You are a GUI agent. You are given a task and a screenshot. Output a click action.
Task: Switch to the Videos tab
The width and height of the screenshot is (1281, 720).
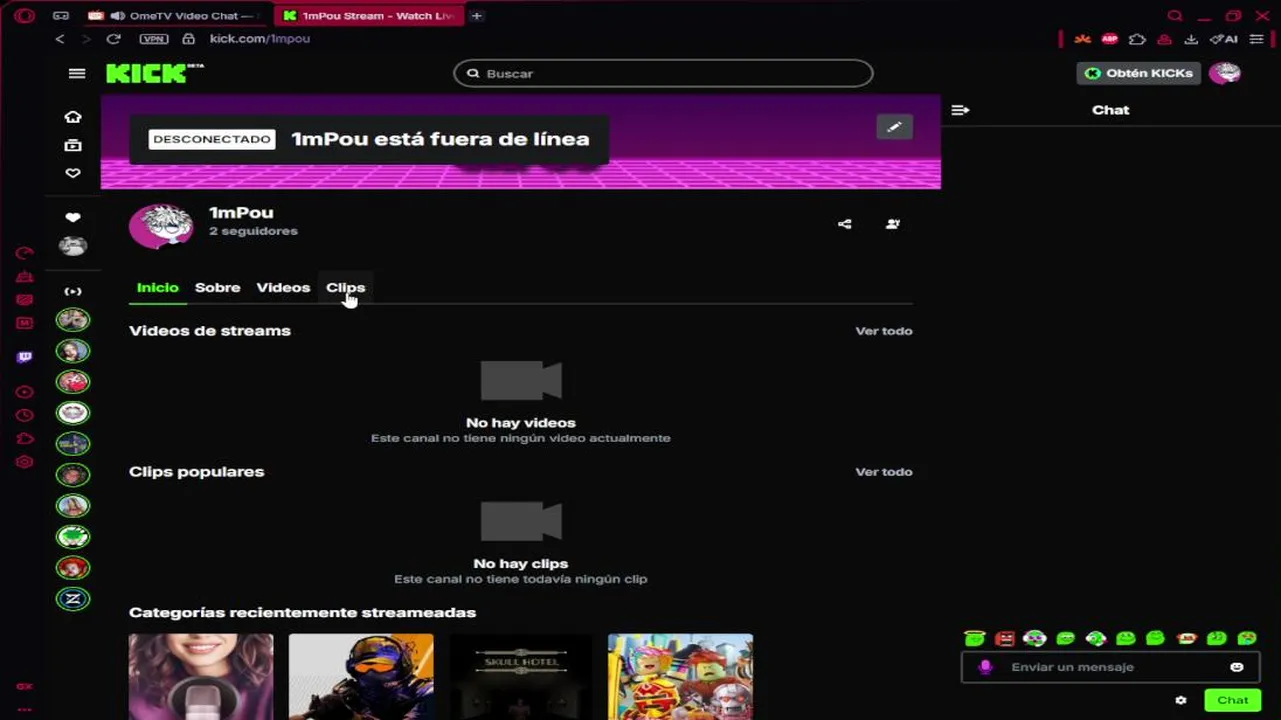283,287
